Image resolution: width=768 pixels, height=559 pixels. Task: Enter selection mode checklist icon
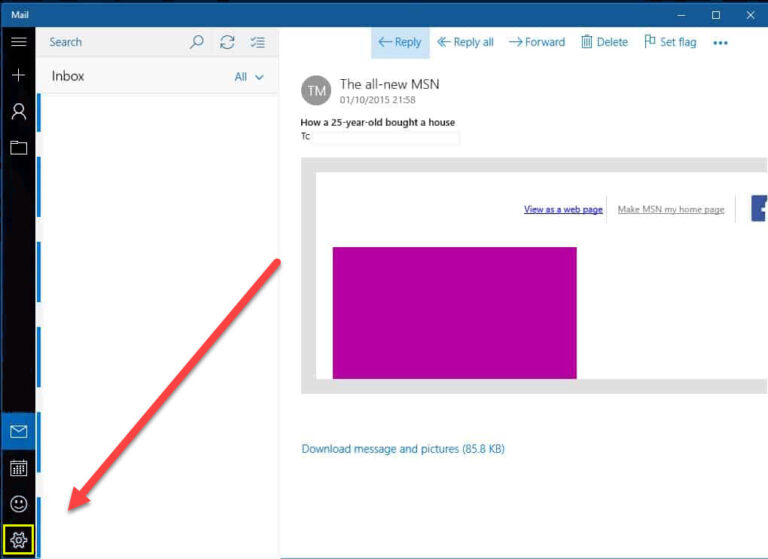tap(258, 42)
